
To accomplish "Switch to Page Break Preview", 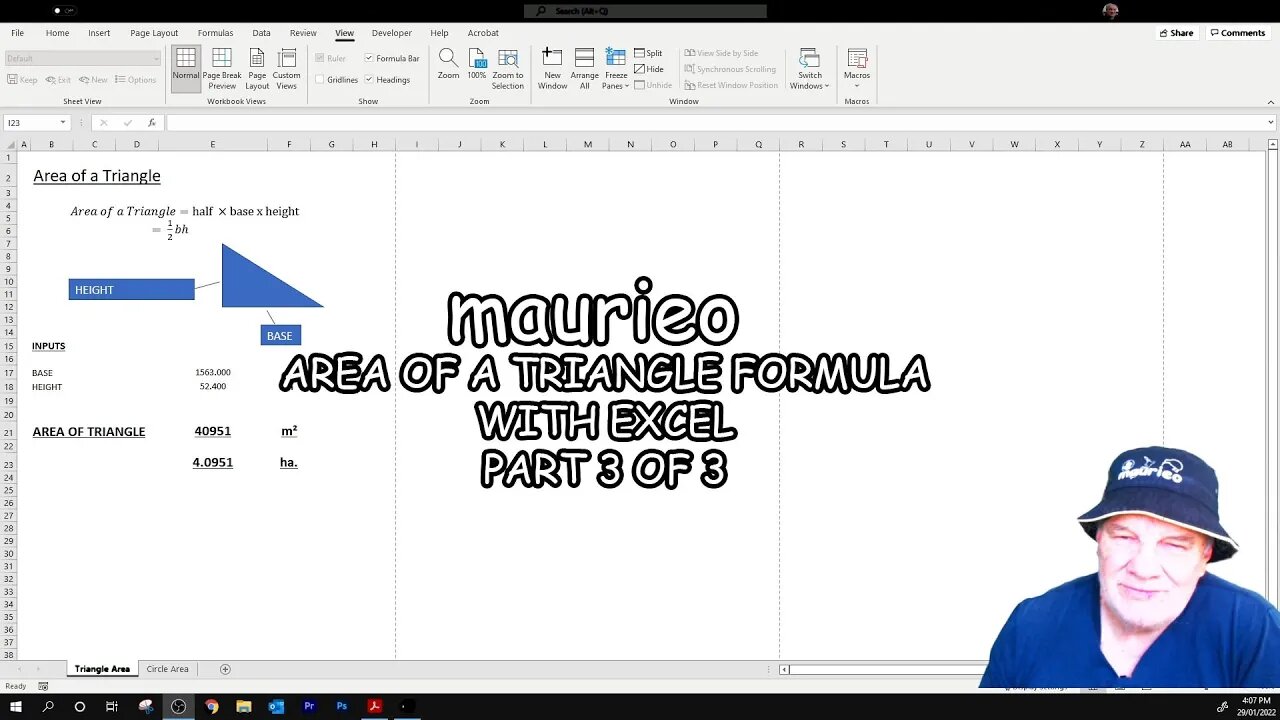I will [222, 69].
